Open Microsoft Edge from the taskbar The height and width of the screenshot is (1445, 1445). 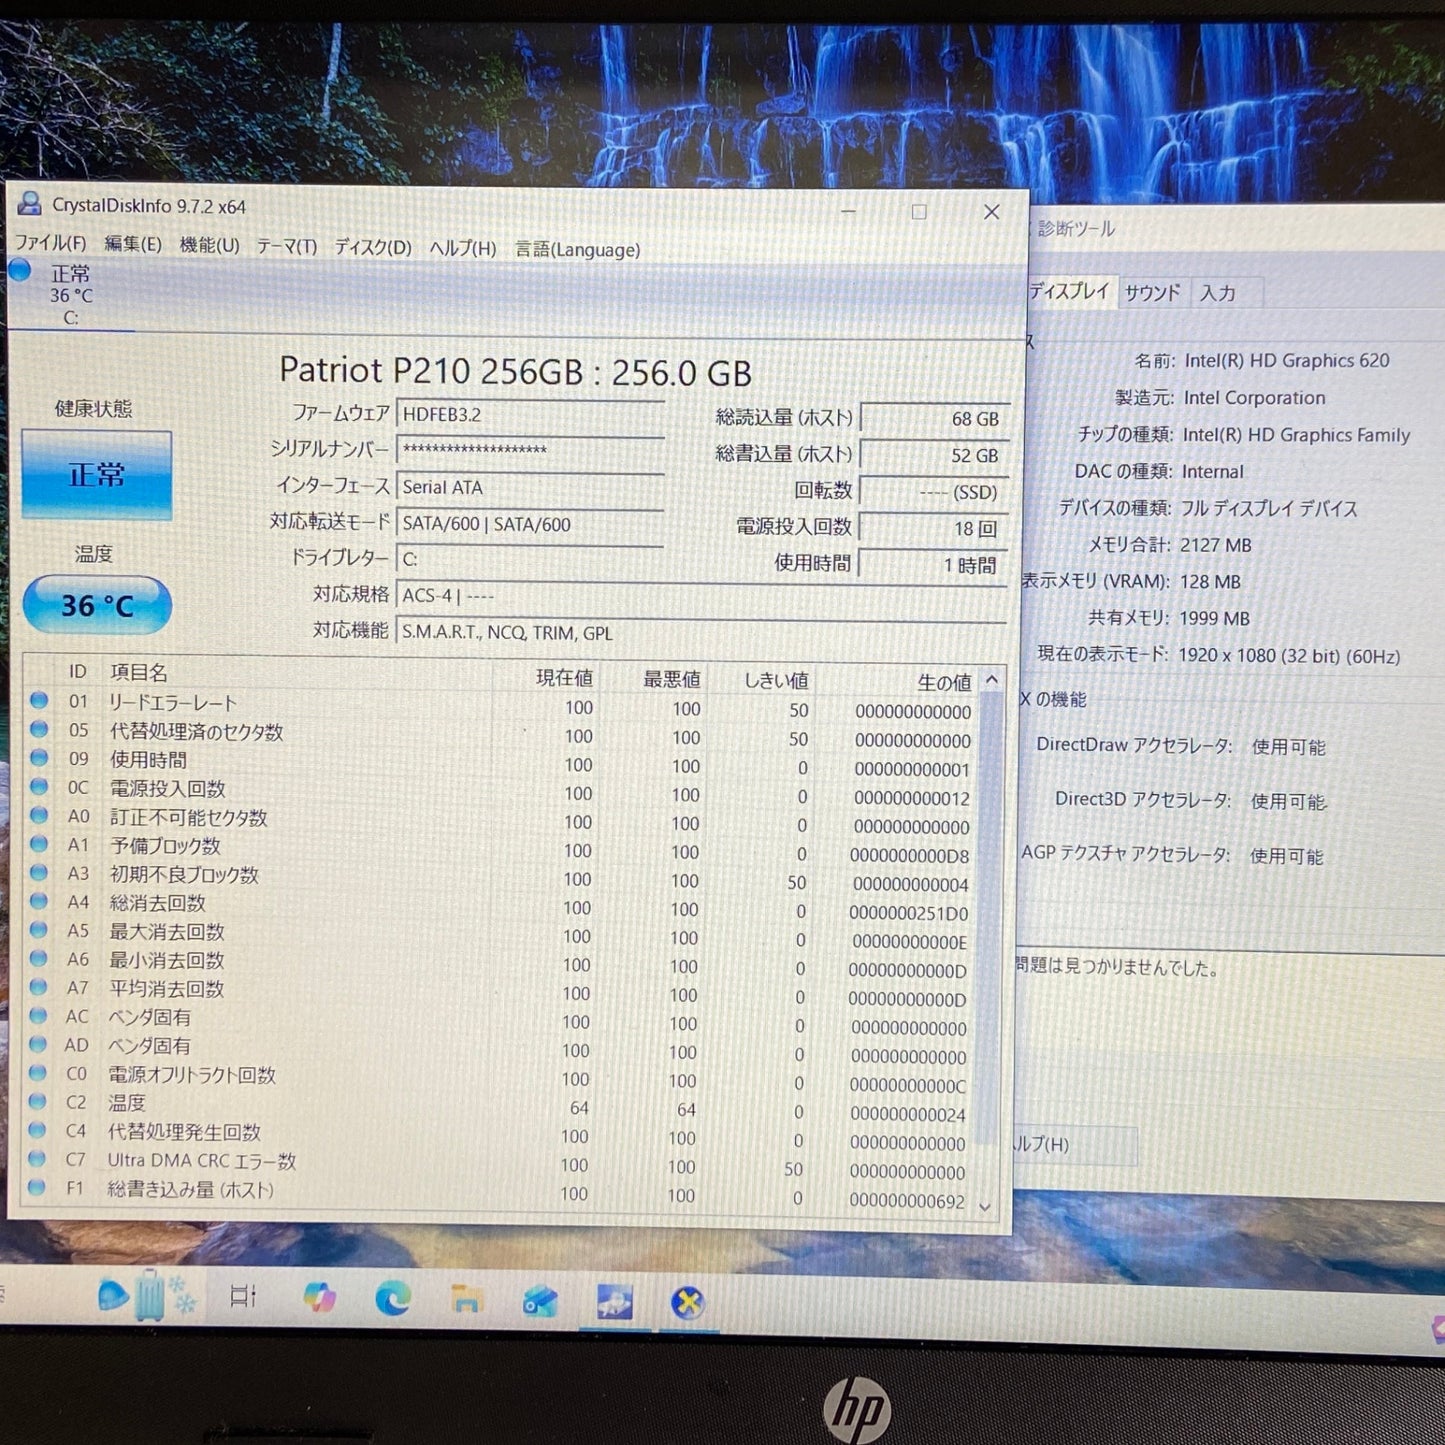(x=392, y=1298)
